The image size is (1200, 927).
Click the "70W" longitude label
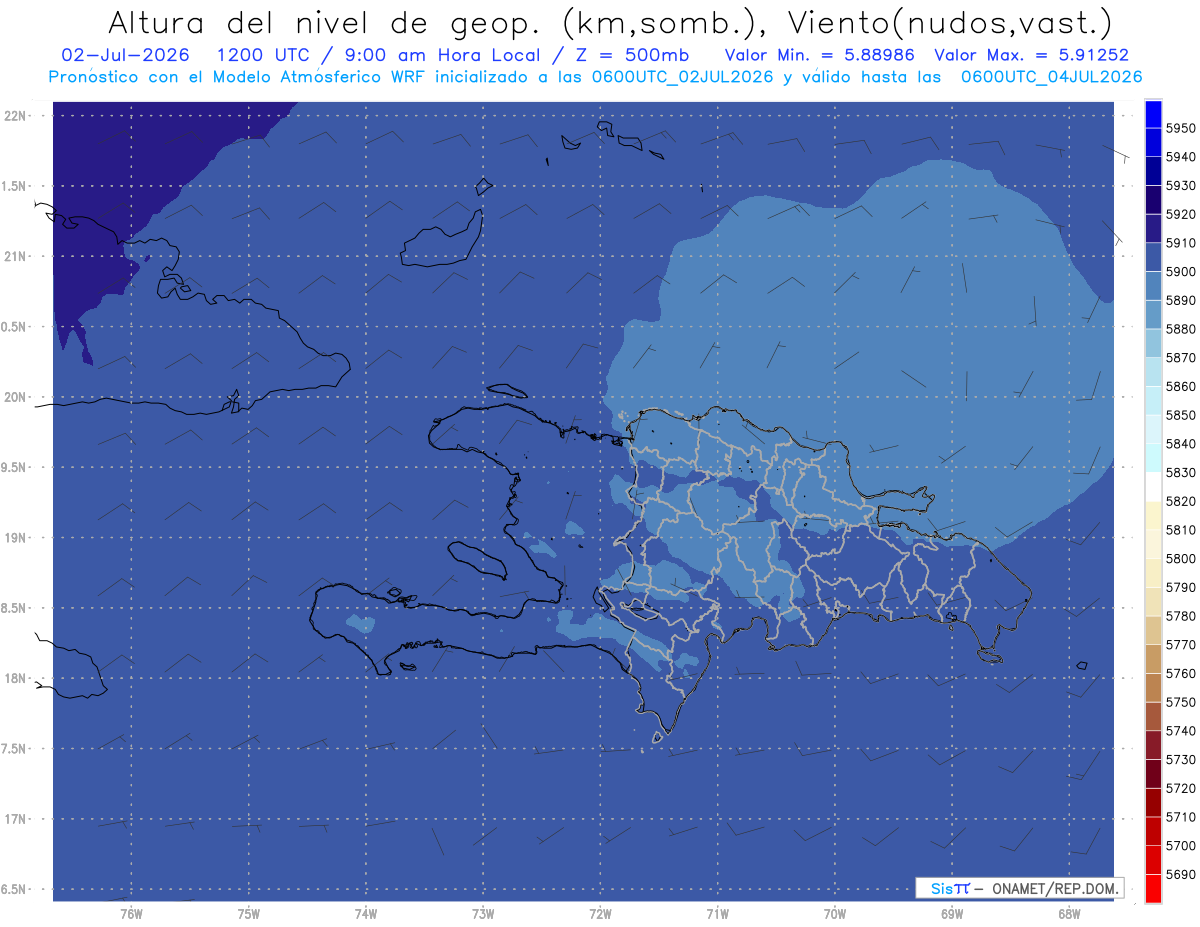click(835, 914)
